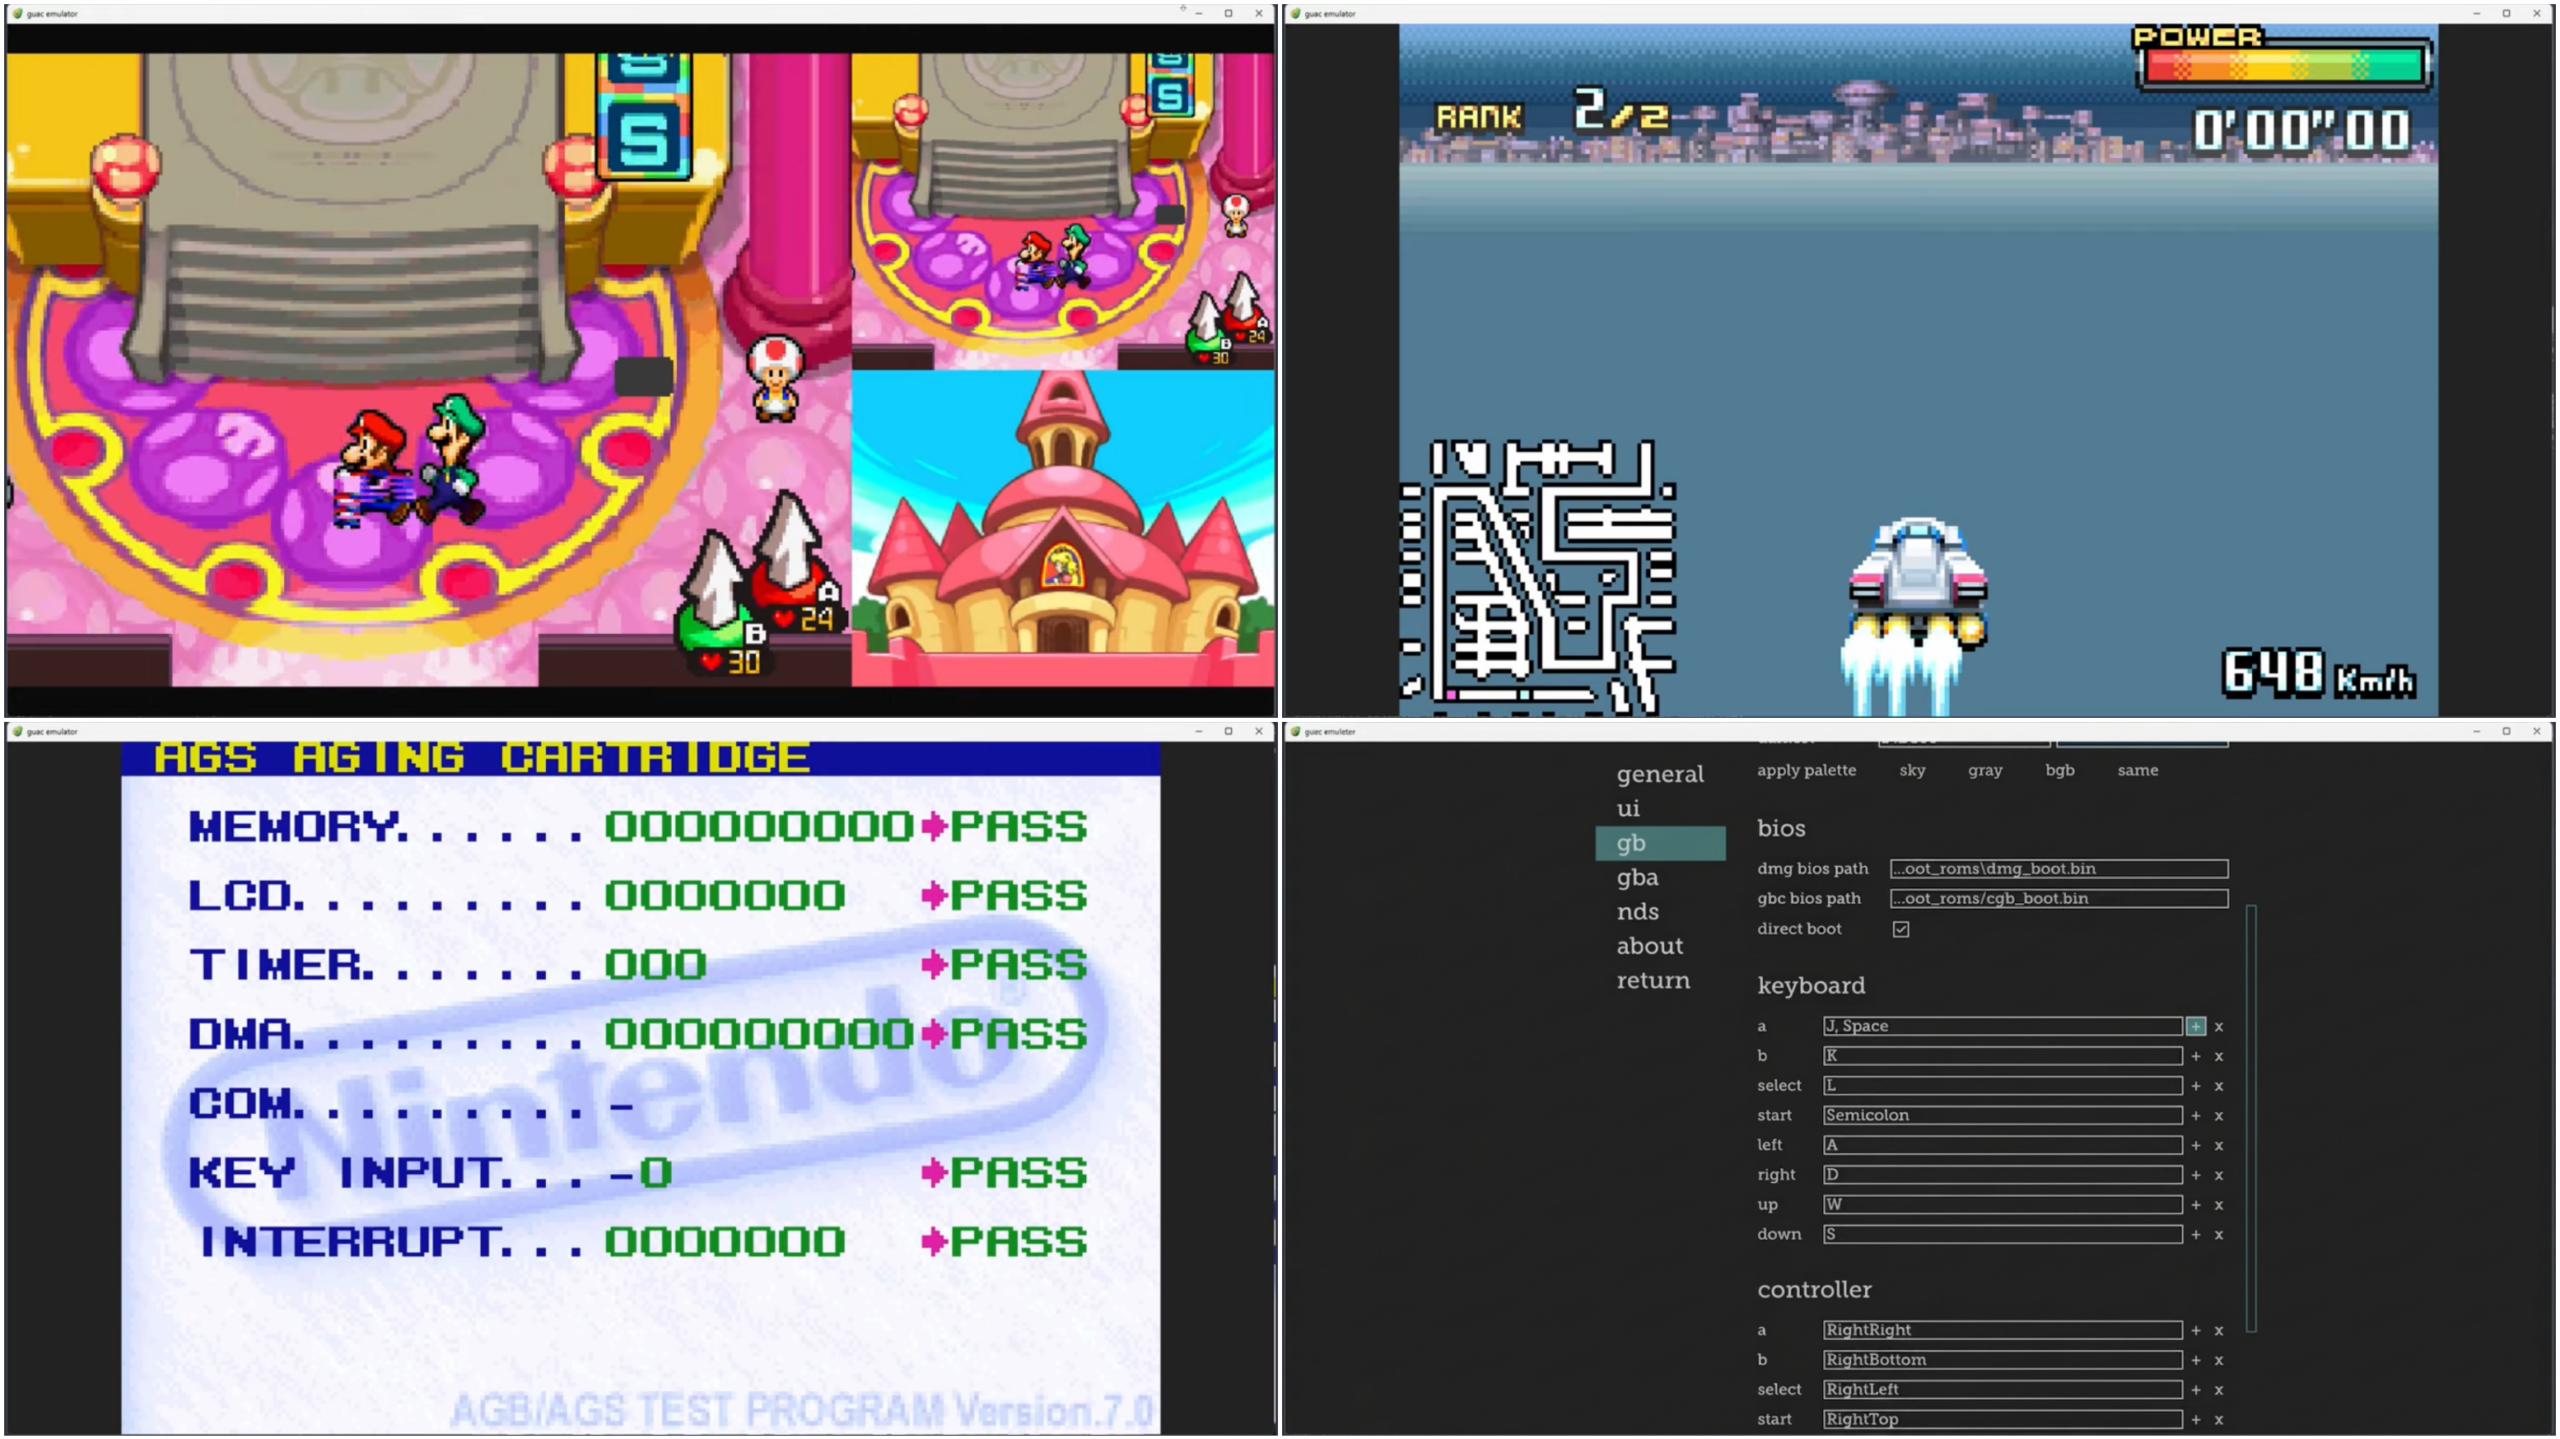Click the guac icon in the settings window title bar
The height and width of the screenshot is (1439, 2560).
1295,731
